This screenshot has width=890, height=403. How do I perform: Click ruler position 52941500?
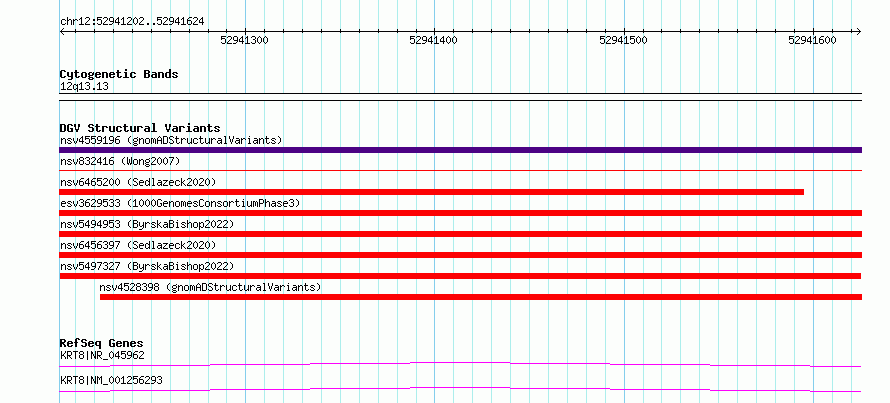(623, 41)
